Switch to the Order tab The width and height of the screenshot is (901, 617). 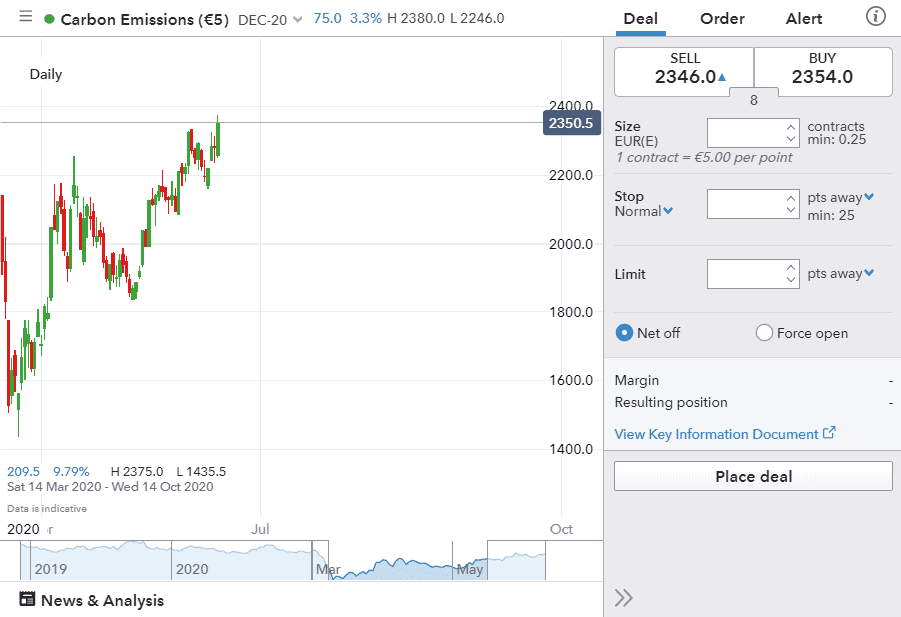point(722,19)
